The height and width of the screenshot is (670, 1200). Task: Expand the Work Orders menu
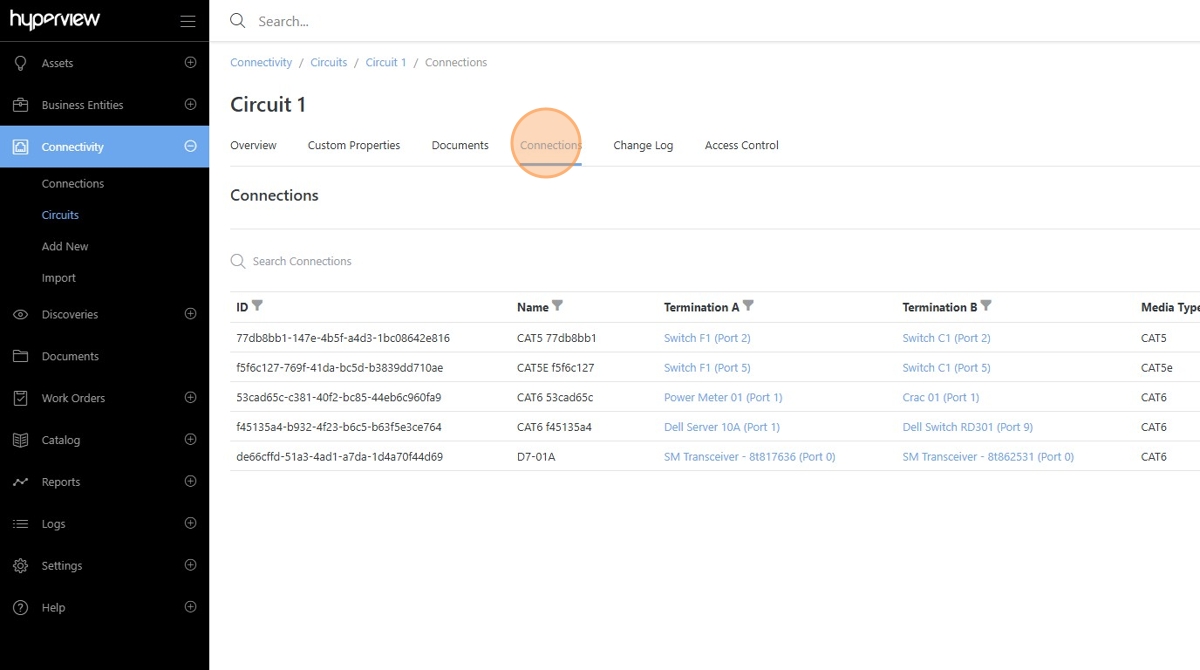coord(190,398)
